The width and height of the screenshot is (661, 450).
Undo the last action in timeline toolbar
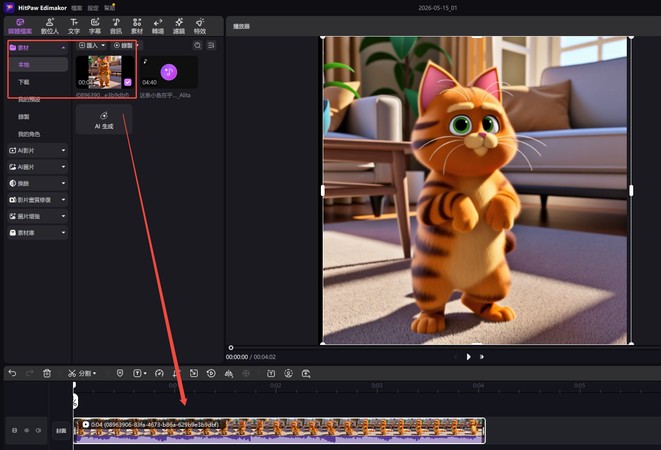click(x=12, y=373)
